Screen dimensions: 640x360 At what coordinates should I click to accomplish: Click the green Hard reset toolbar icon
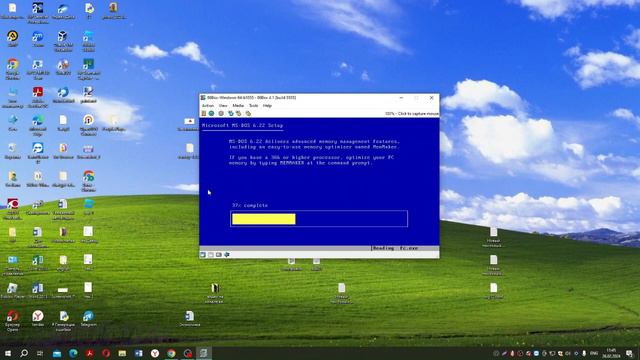(x=211, y=113)
